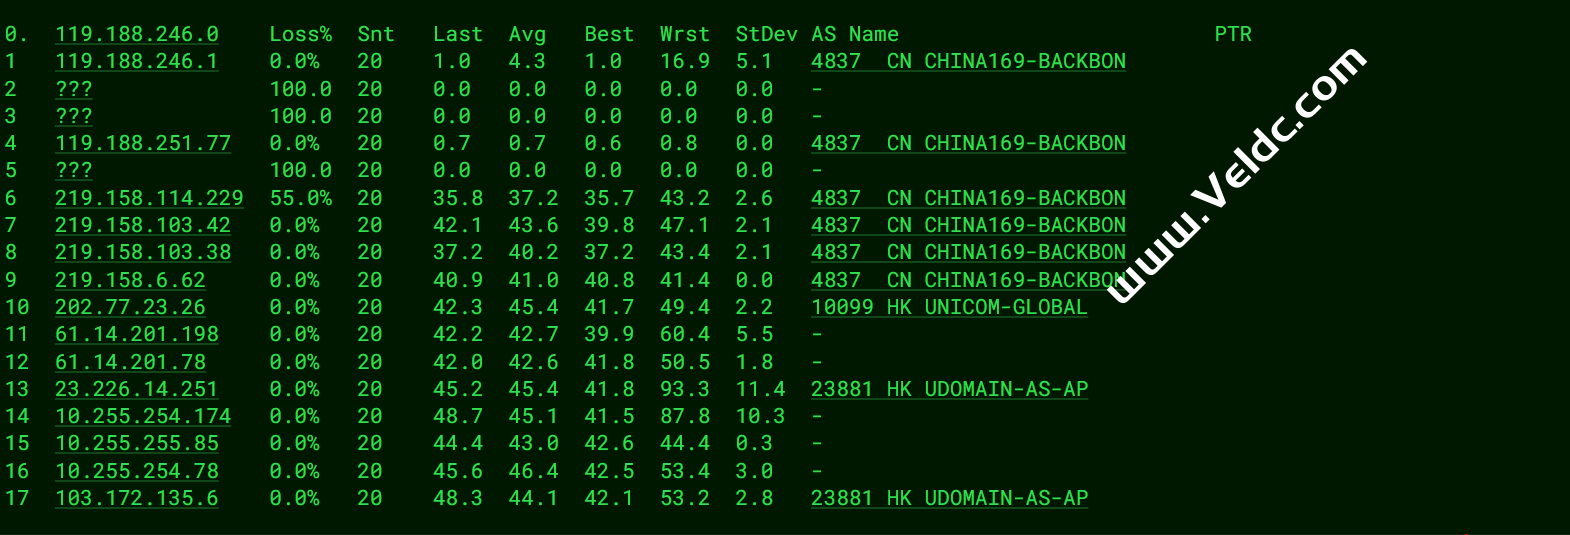
Task: Click the Snt column header
Action: pyautogui.click(x=376, y=34)
